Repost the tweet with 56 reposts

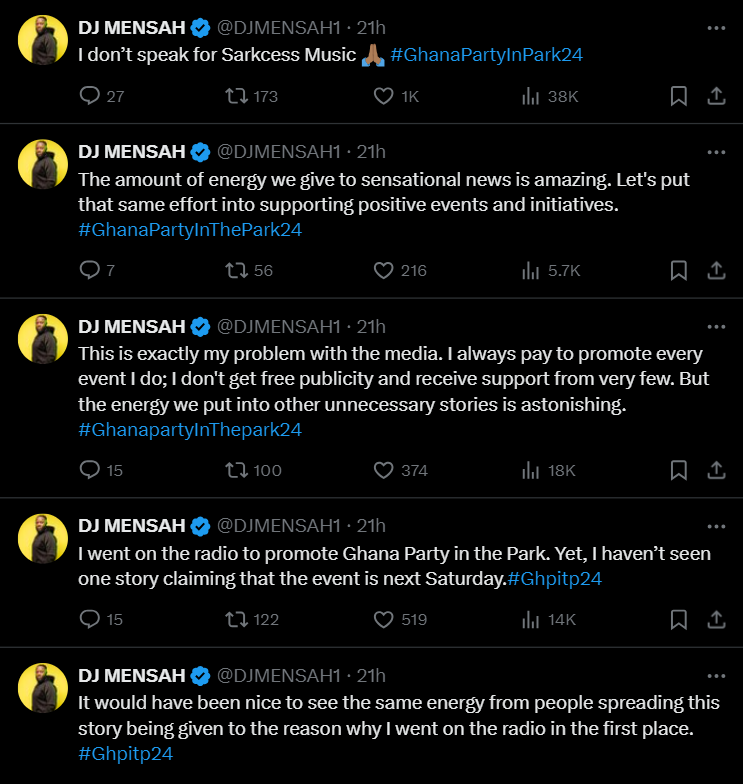pos(236,270)
